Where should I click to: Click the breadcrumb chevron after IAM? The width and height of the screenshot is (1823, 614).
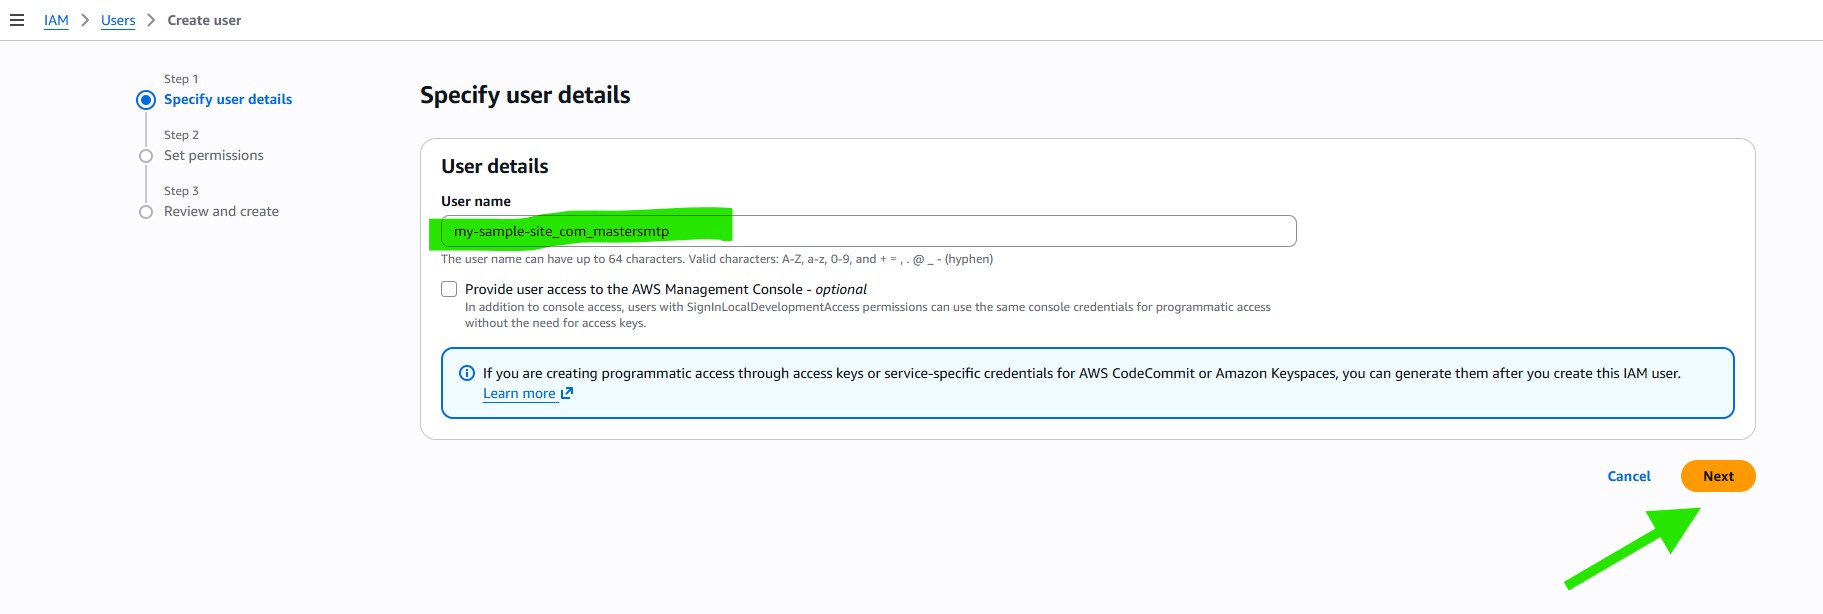[85, 20]
